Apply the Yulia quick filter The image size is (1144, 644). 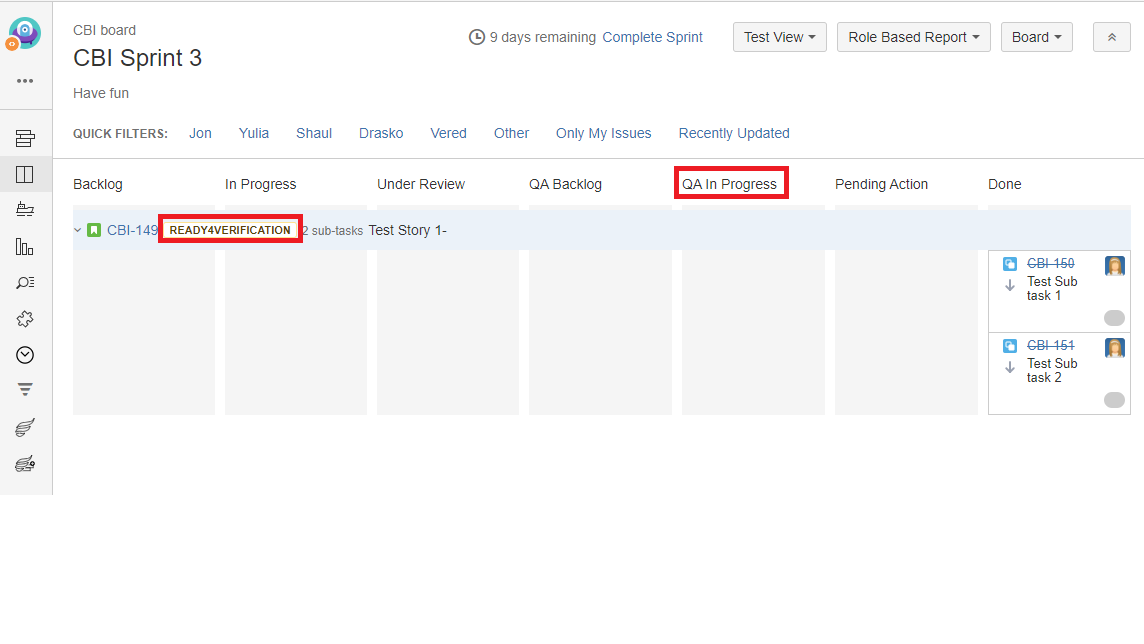tap(254, 133)
